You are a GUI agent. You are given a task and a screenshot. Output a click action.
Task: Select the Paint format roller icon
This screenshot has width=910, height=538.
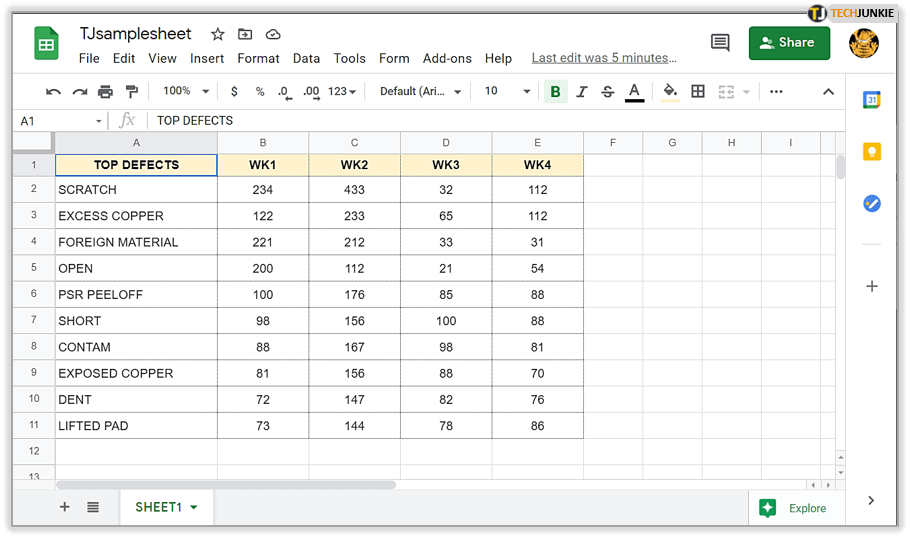click(131, 92)
